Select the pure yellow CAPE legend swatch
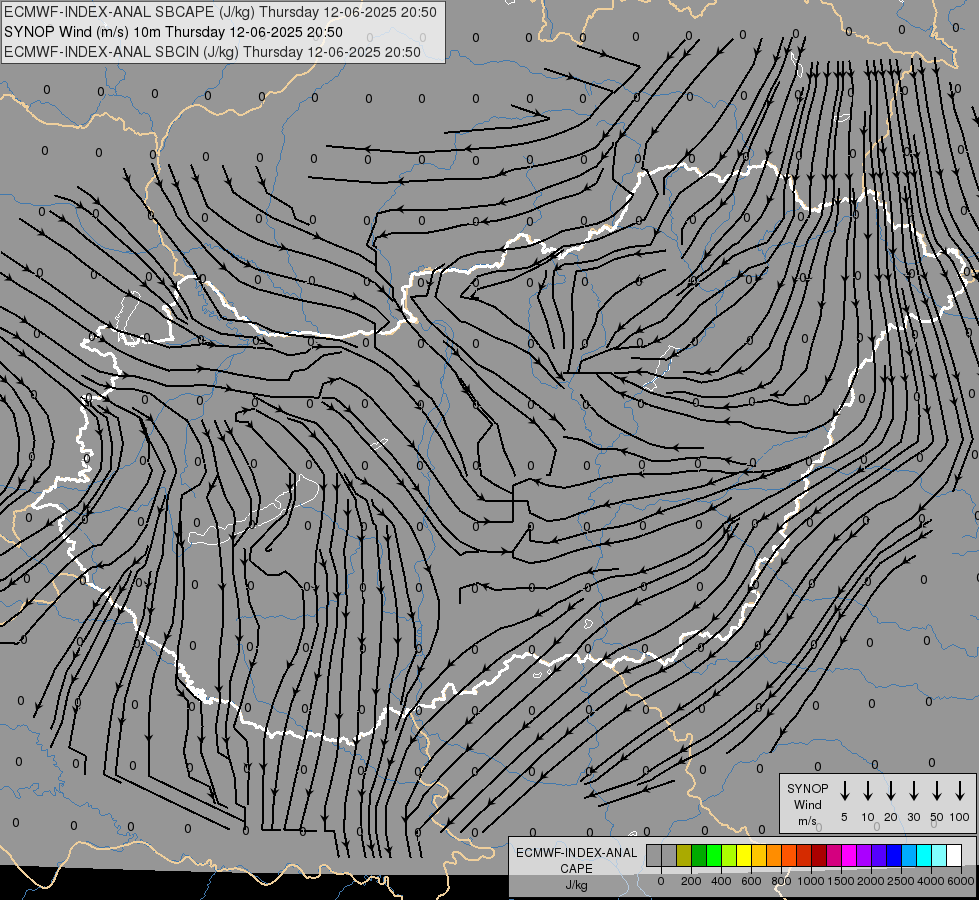Image resolution: width=979 pixels, height=900 pixels. click(x=744, y=855)
